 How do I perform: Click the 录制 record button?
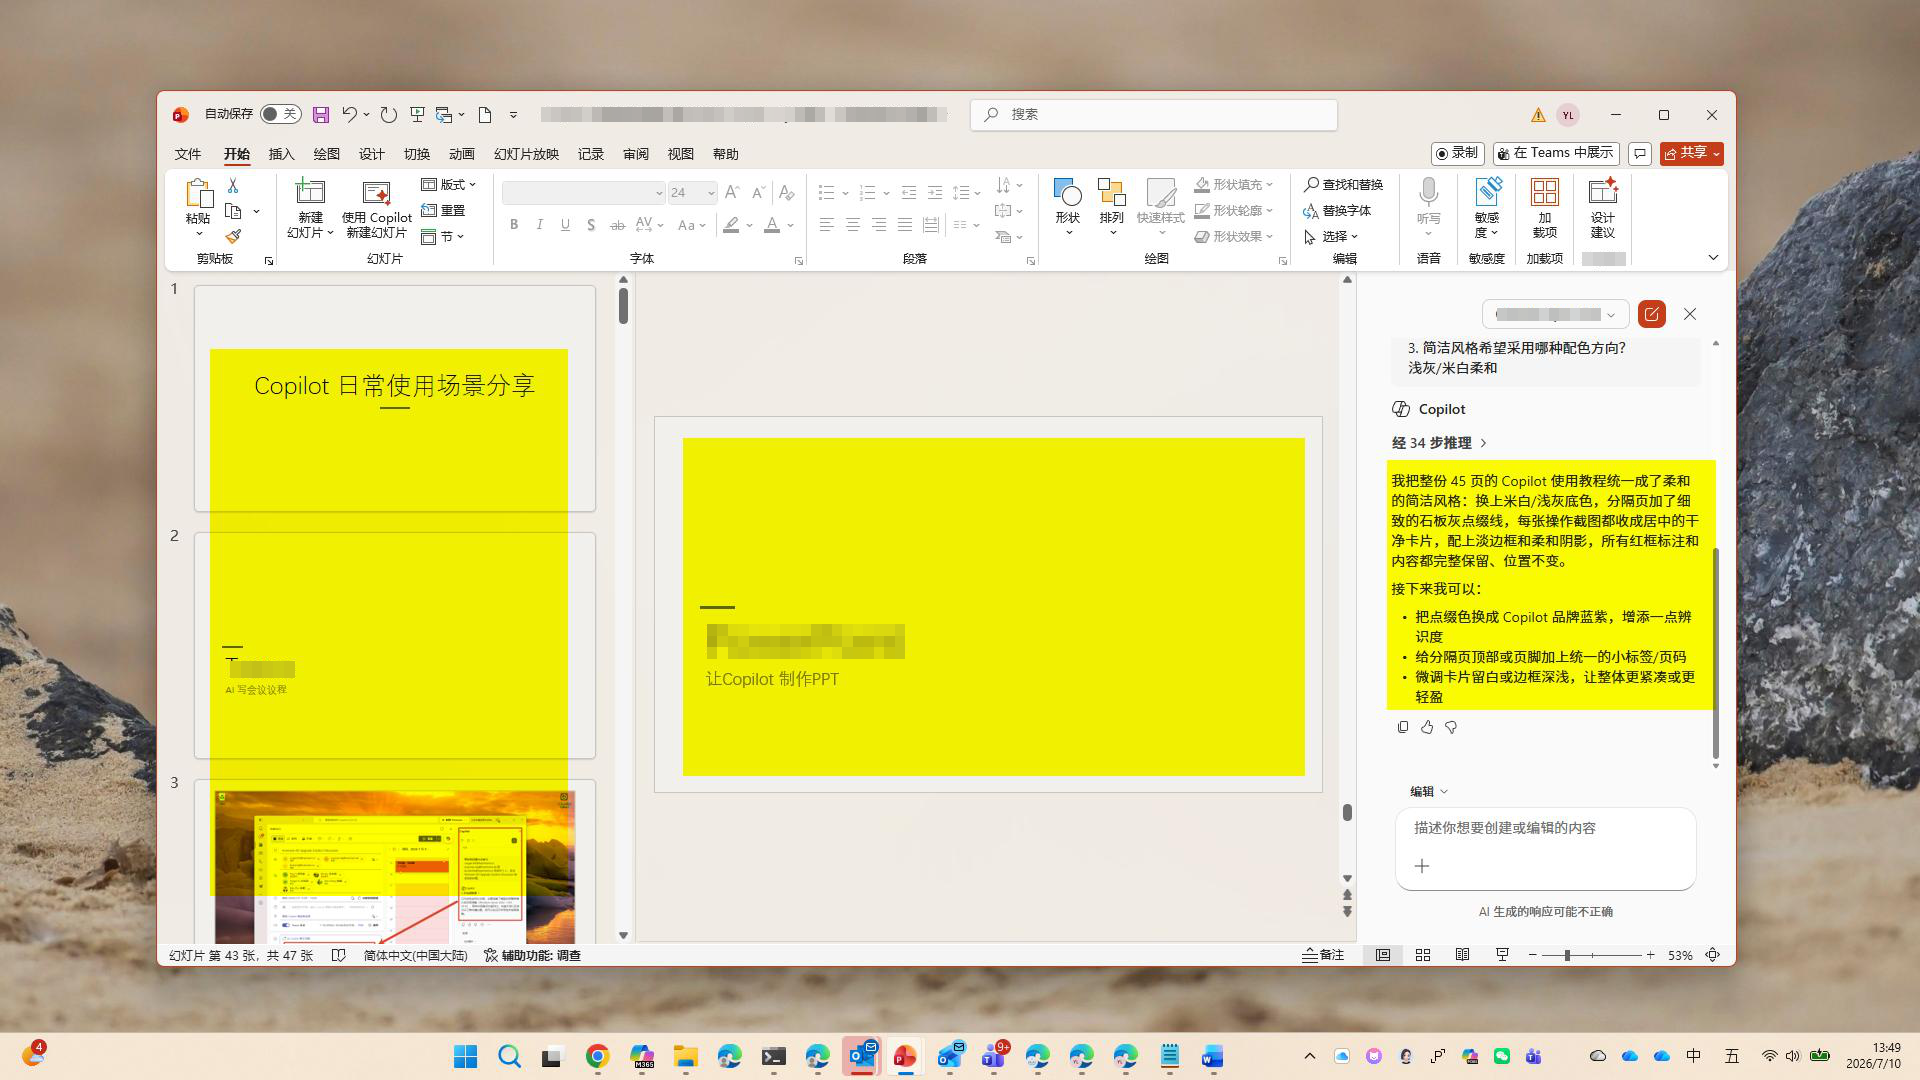1457,153
